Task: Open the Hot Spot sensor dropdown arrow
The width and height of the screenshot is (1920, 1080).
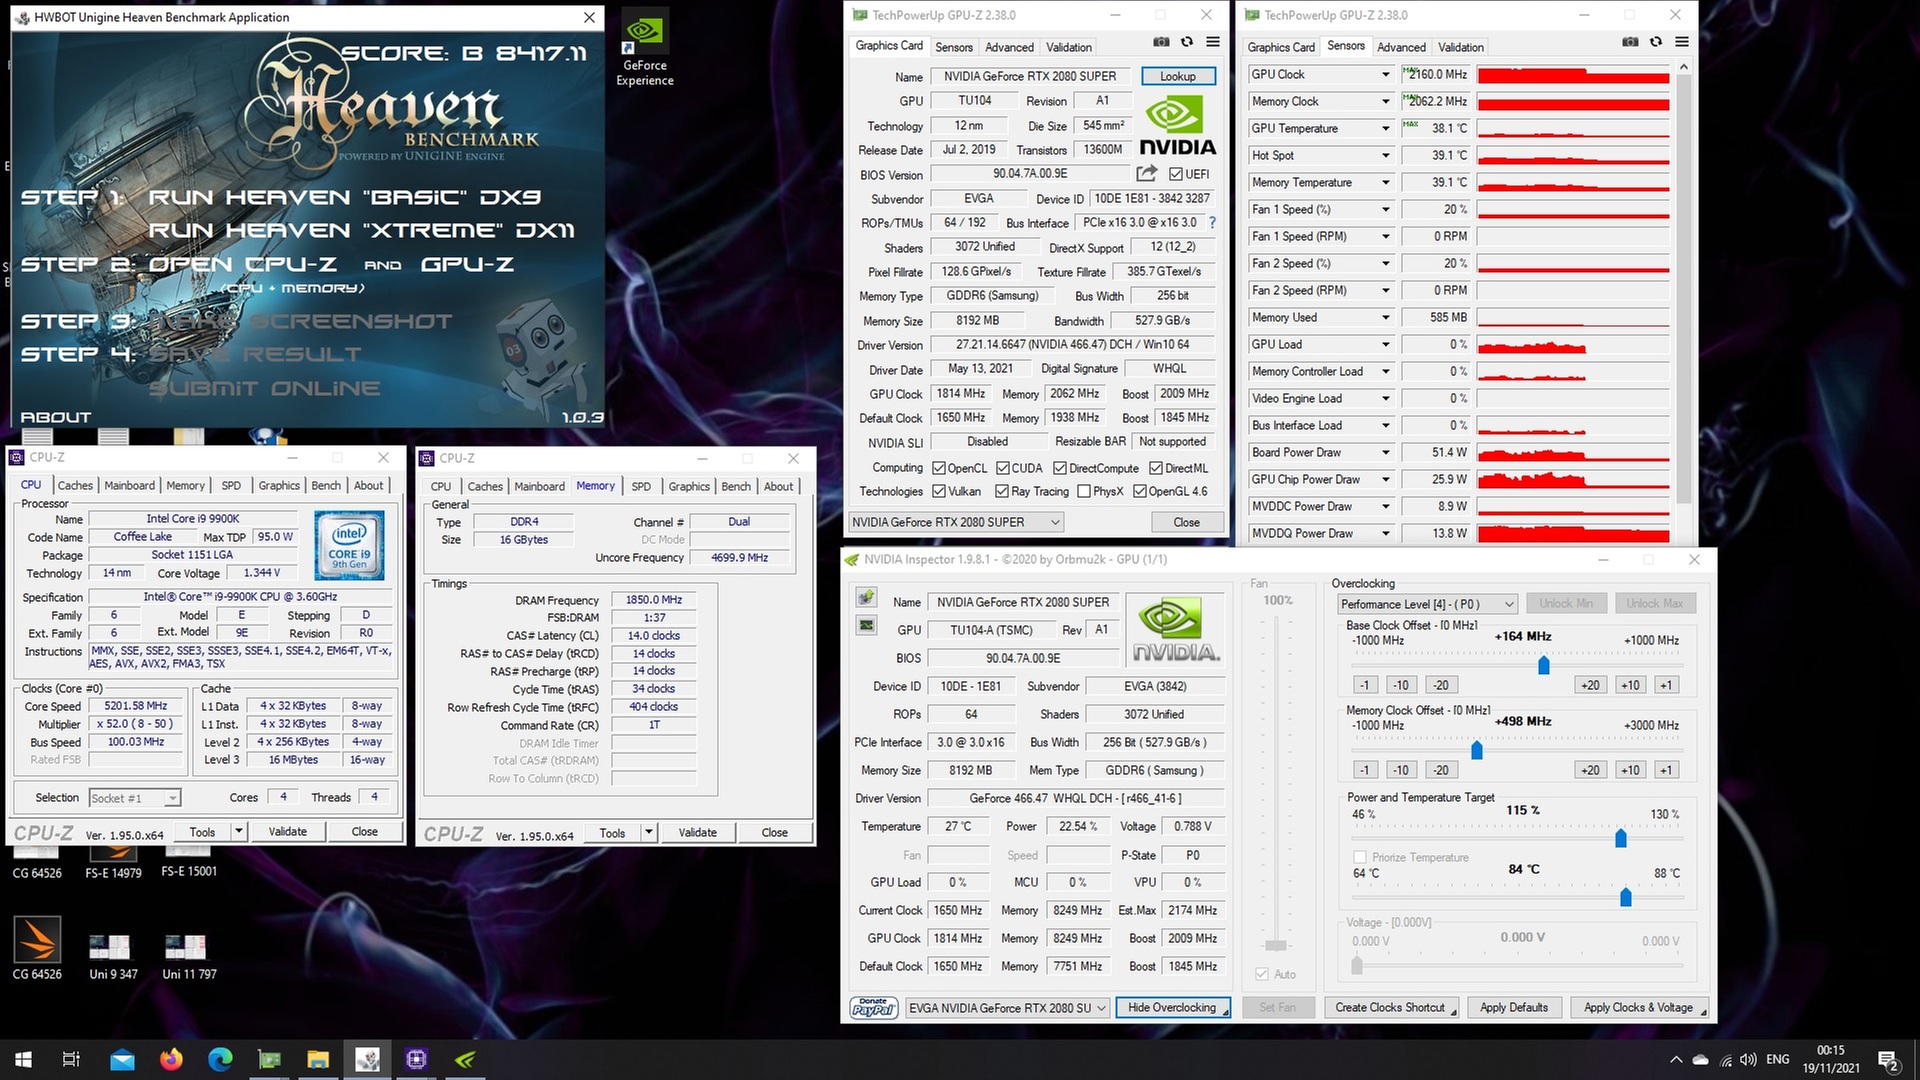Action: (1385, 156)
